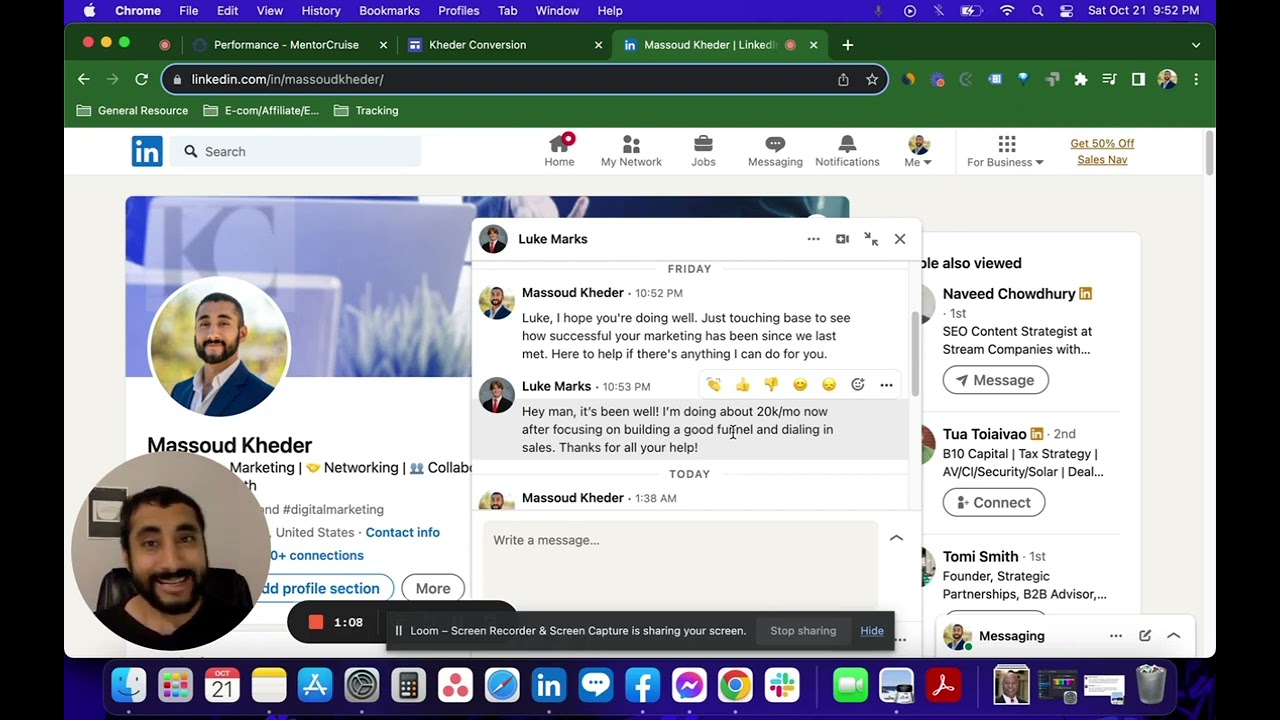
Task: Expand the For Business dropdown
Action: pos(1005,151)
